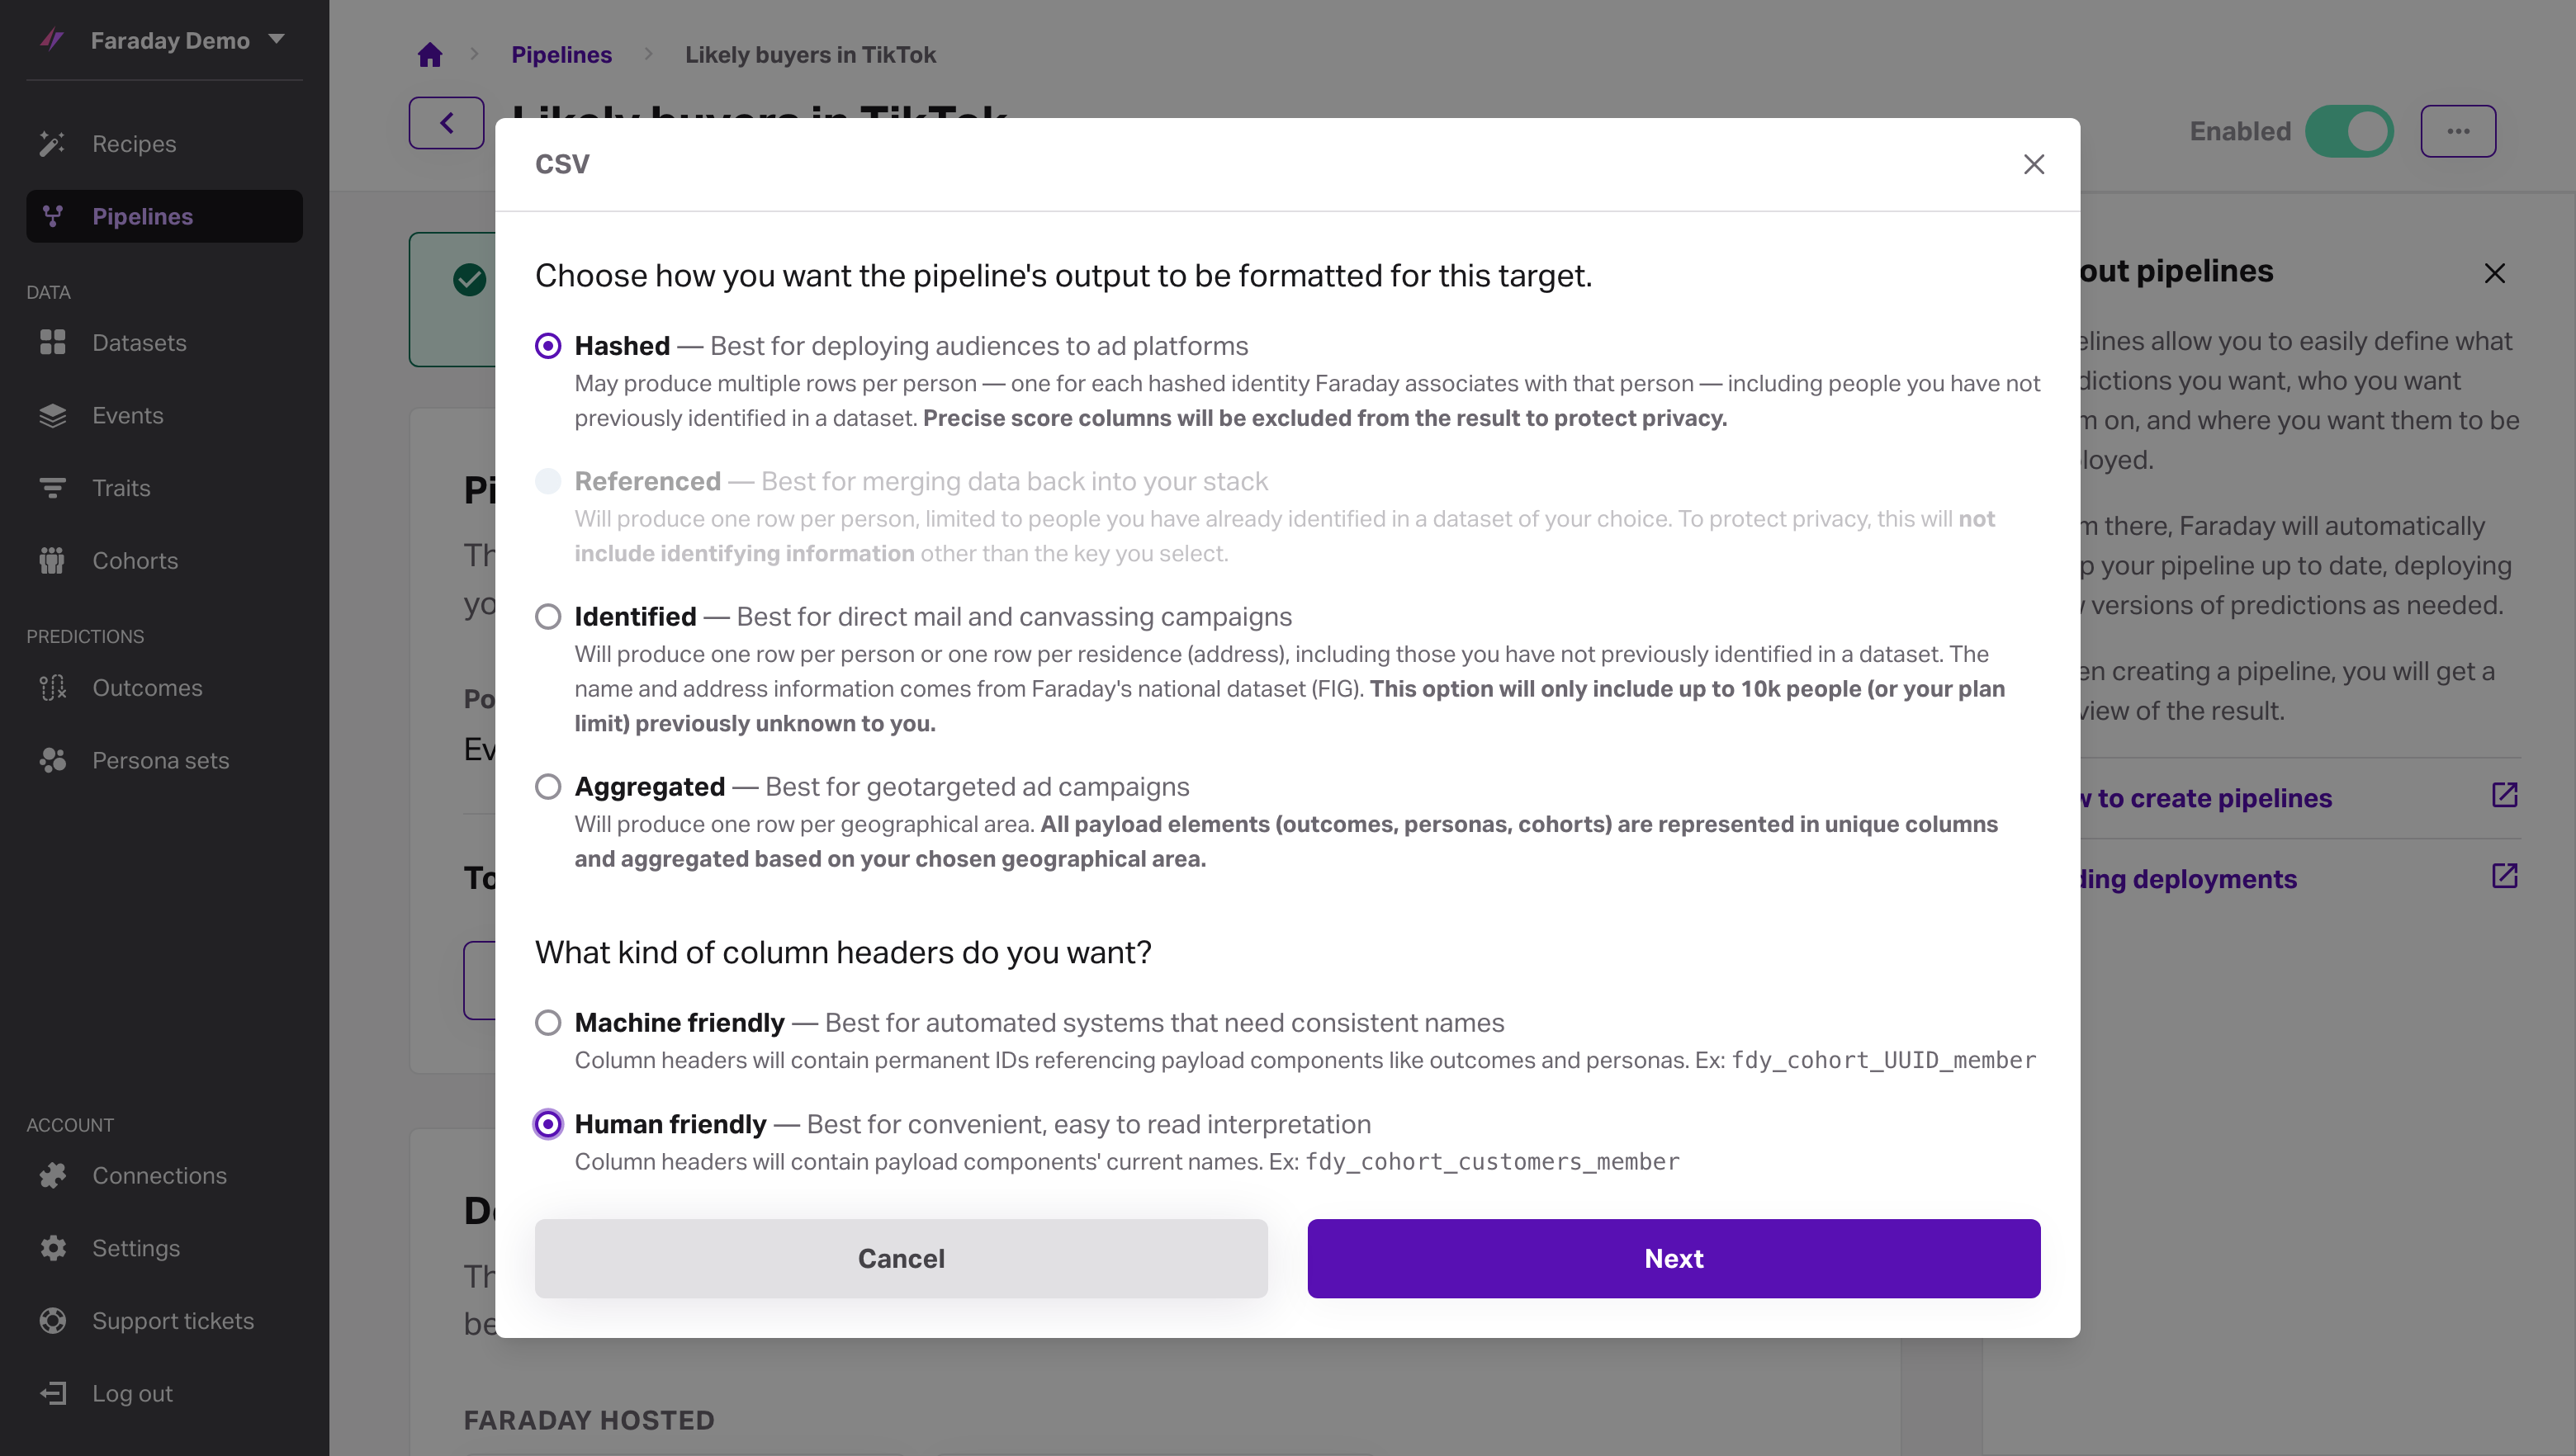Screen dimensions: 2576x1456
Task: Select the Referenced output format
Action: [x=548, y=481]
